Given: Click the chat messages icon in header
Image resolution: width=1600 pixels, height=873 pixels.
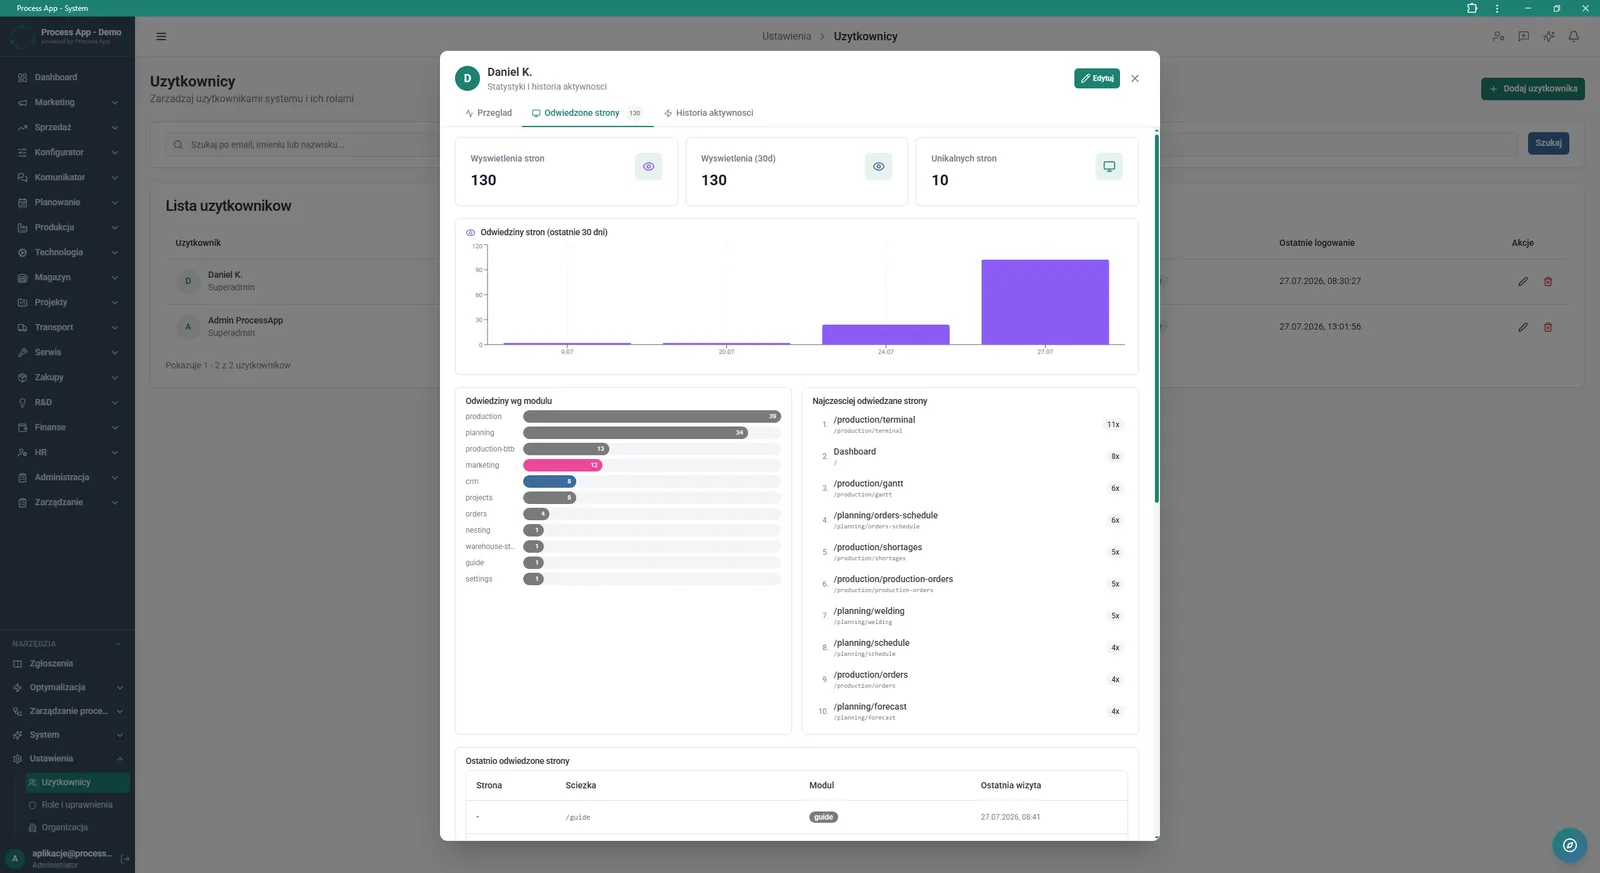Looking at the screenshot, I should (1523, 36).
